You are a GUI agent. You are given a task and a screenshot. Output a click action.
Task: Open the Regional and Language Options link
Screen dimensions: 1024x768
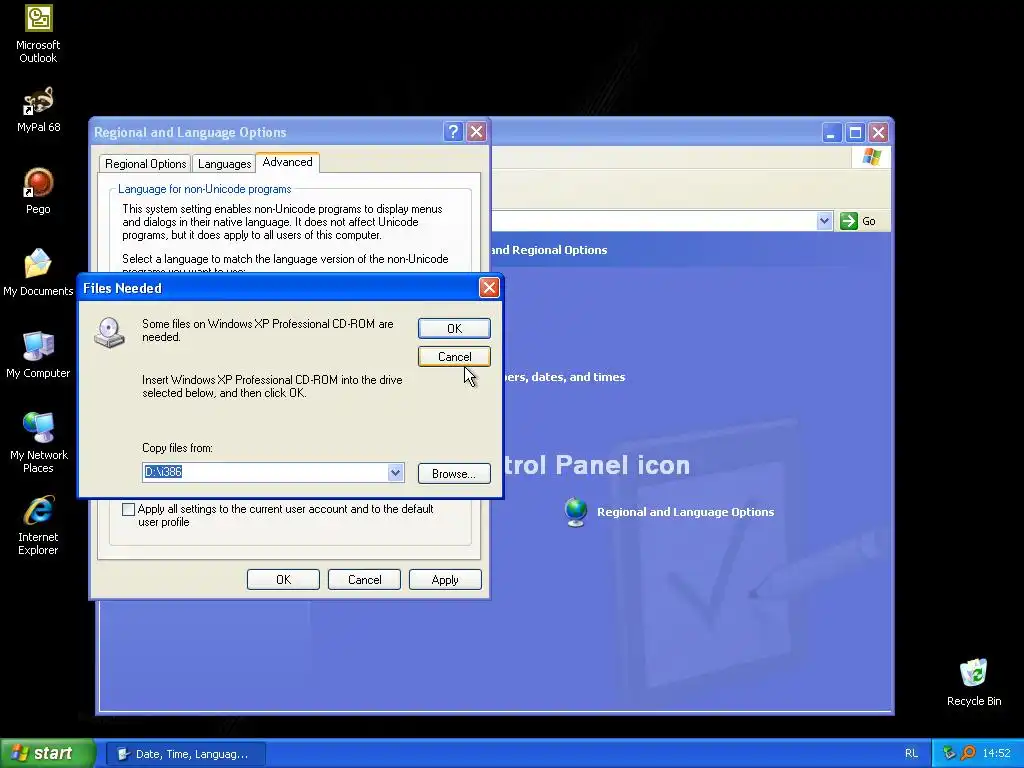[685, 512]
